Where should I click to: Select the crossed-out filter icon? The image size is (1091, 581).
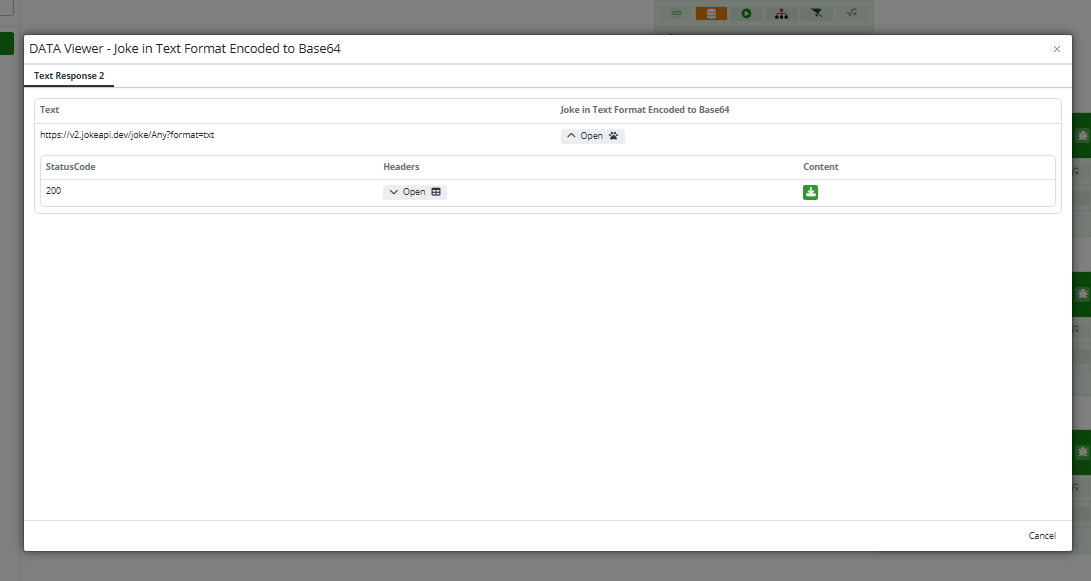tap(816, 13)
